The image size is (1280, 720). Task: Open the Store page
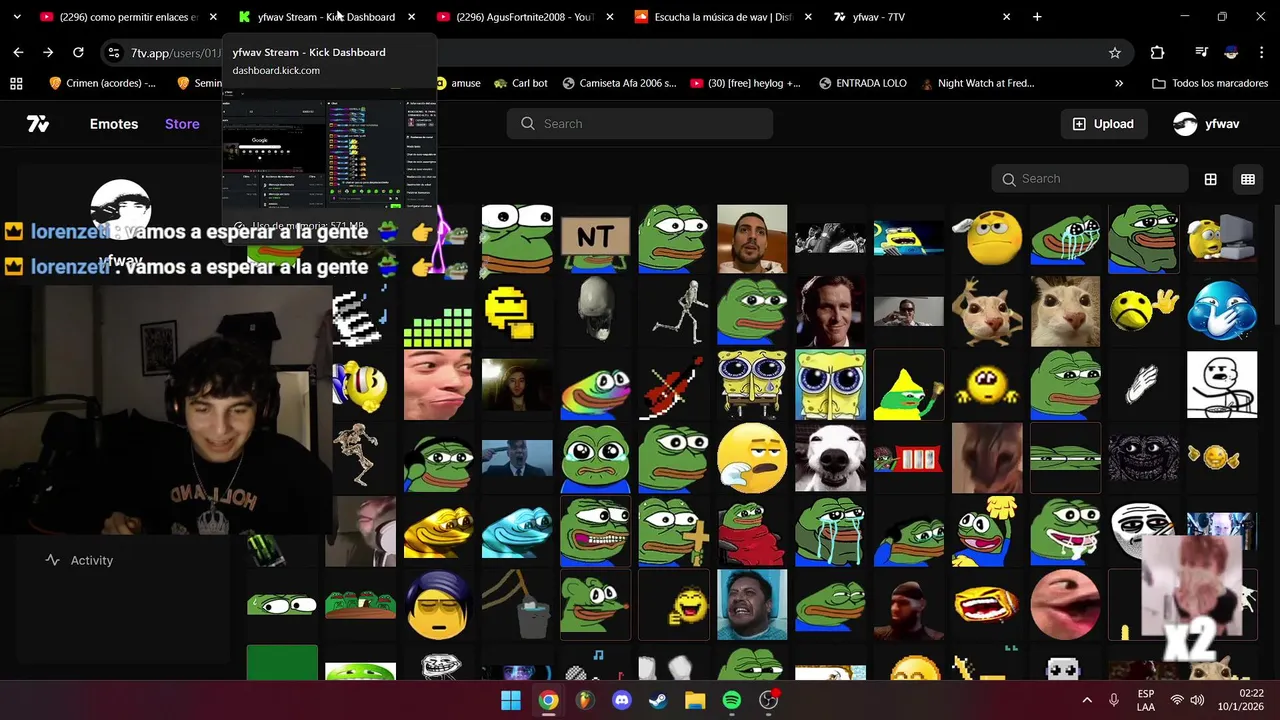pos(182,124)
